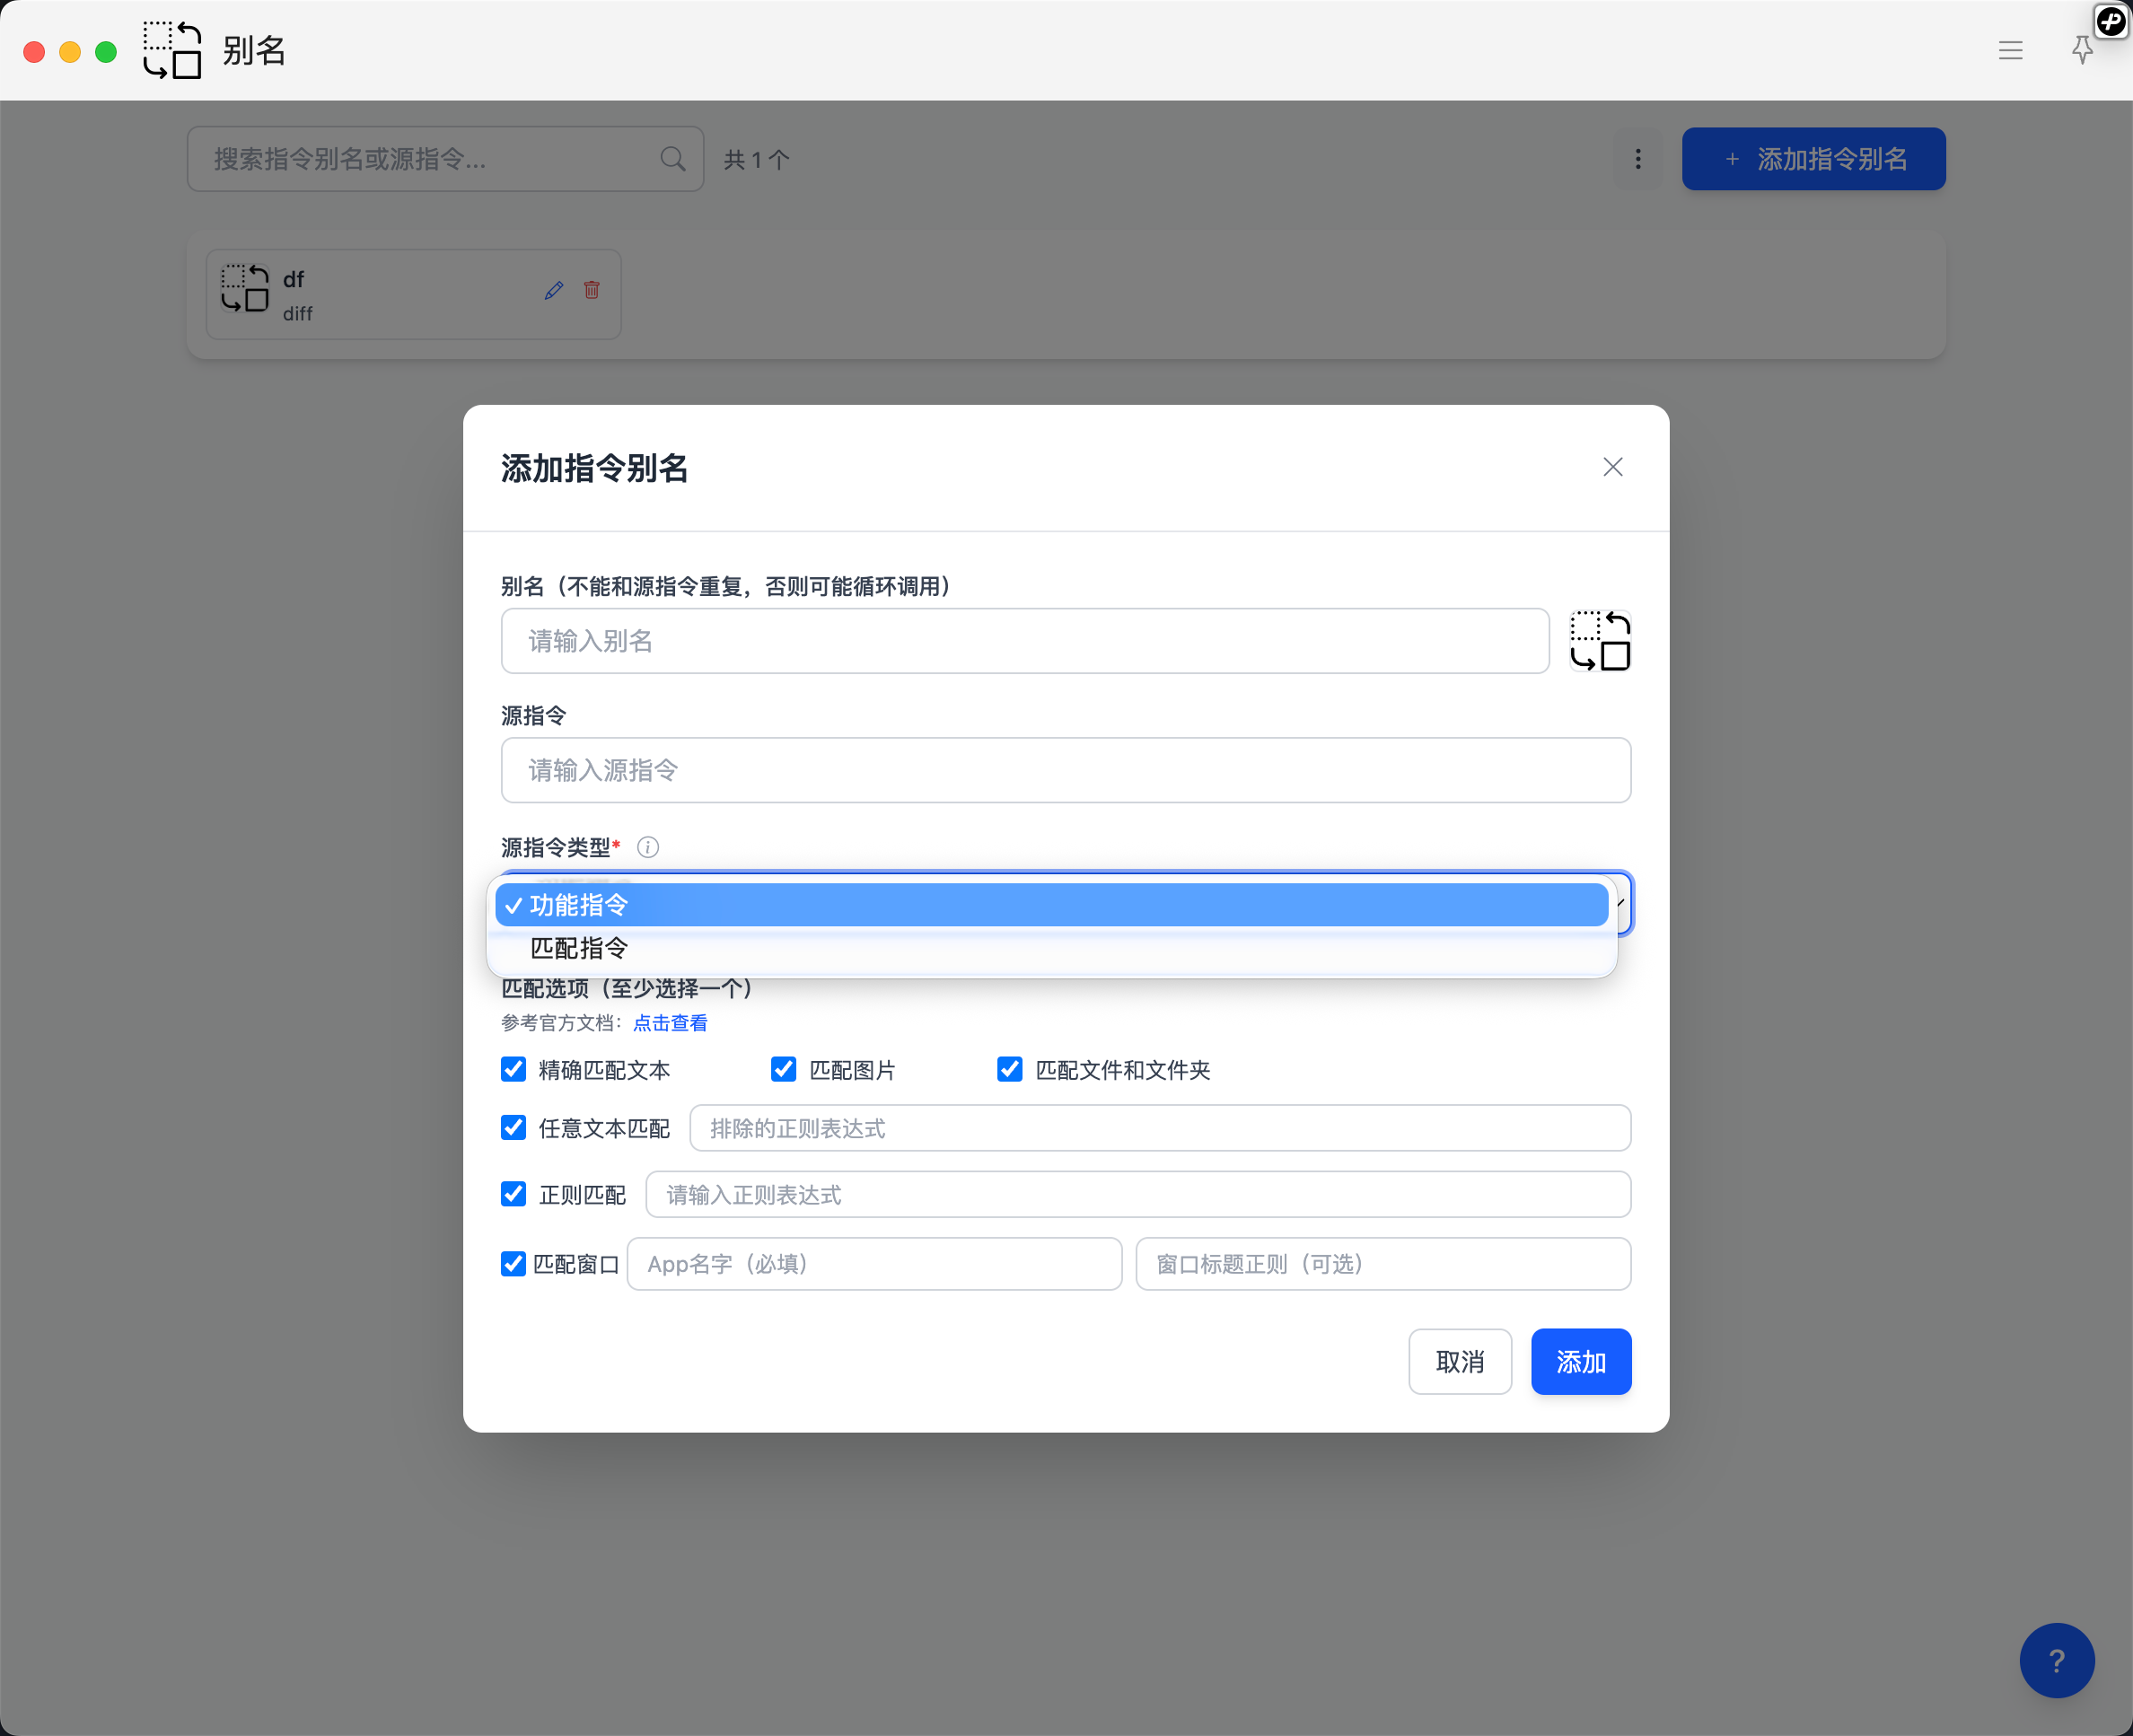This screenshot has height=1736, width=2133.
Task: Delete the df alias with trash icon
Action: (x=592, y=290)
